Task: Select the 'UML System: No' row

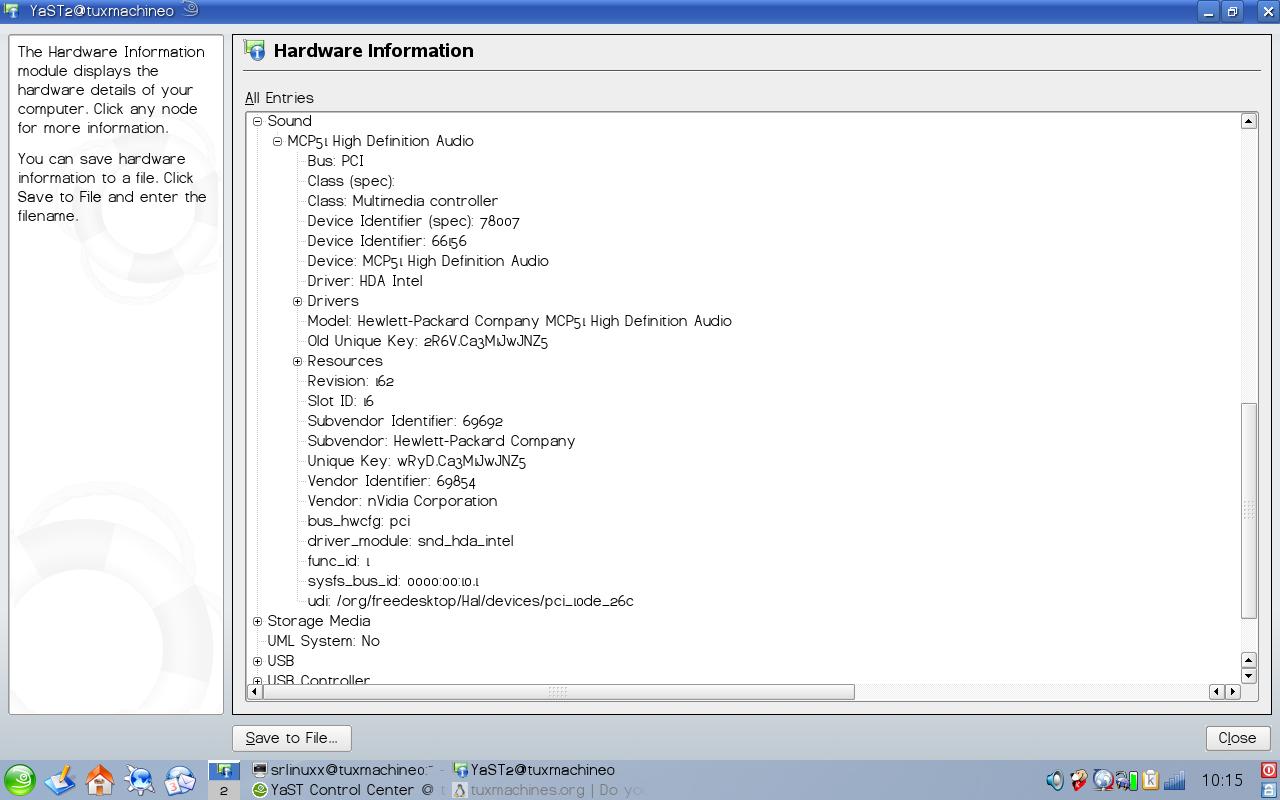Action: tap(323, 641)
